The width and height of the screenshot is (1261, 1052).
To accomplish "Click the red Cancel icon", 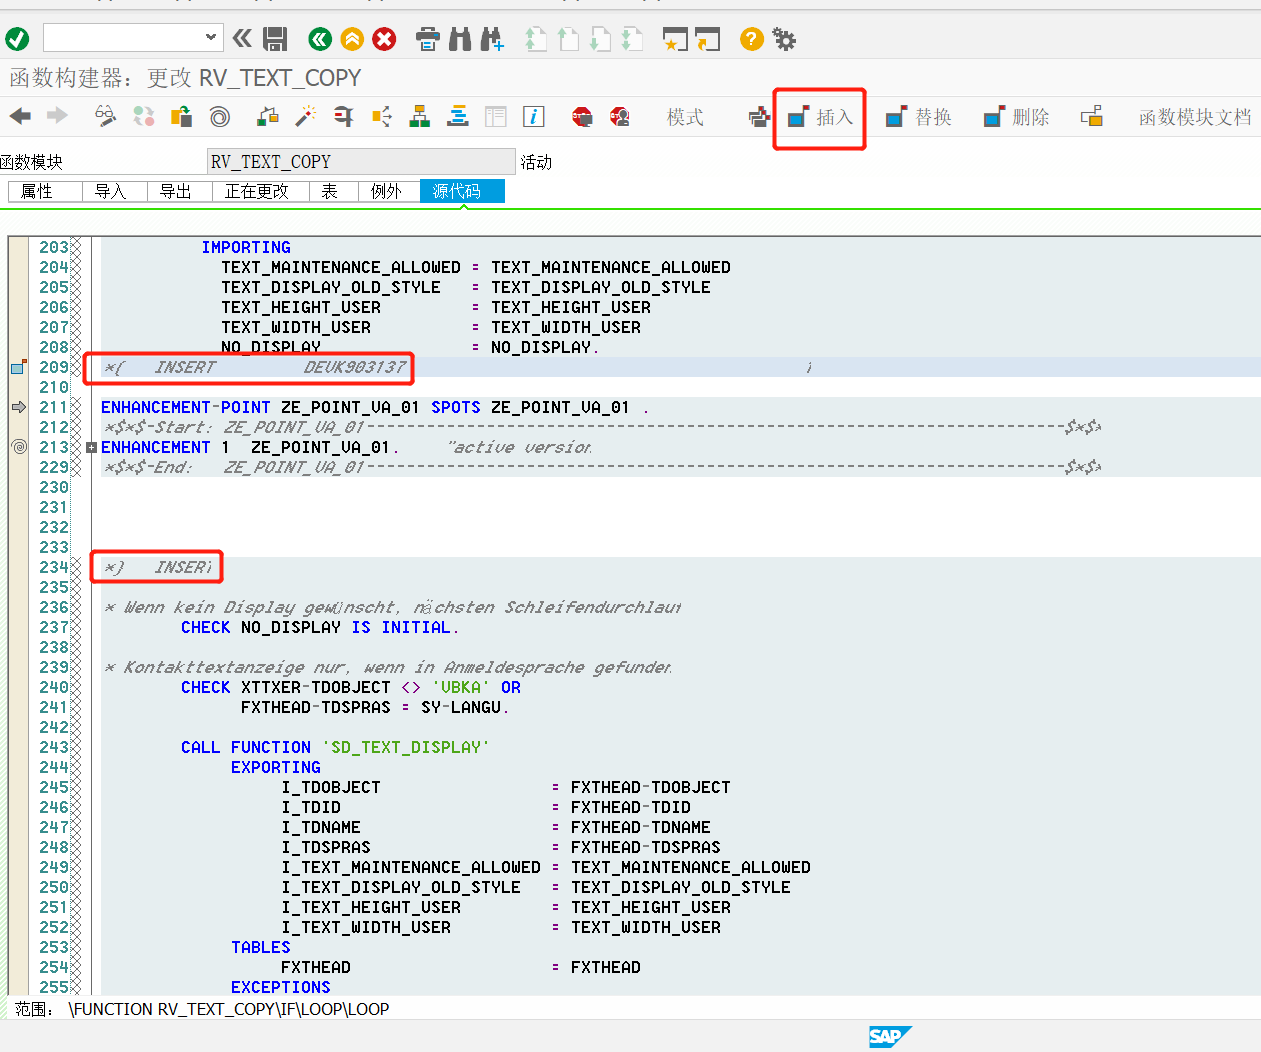I will (384, 39).
